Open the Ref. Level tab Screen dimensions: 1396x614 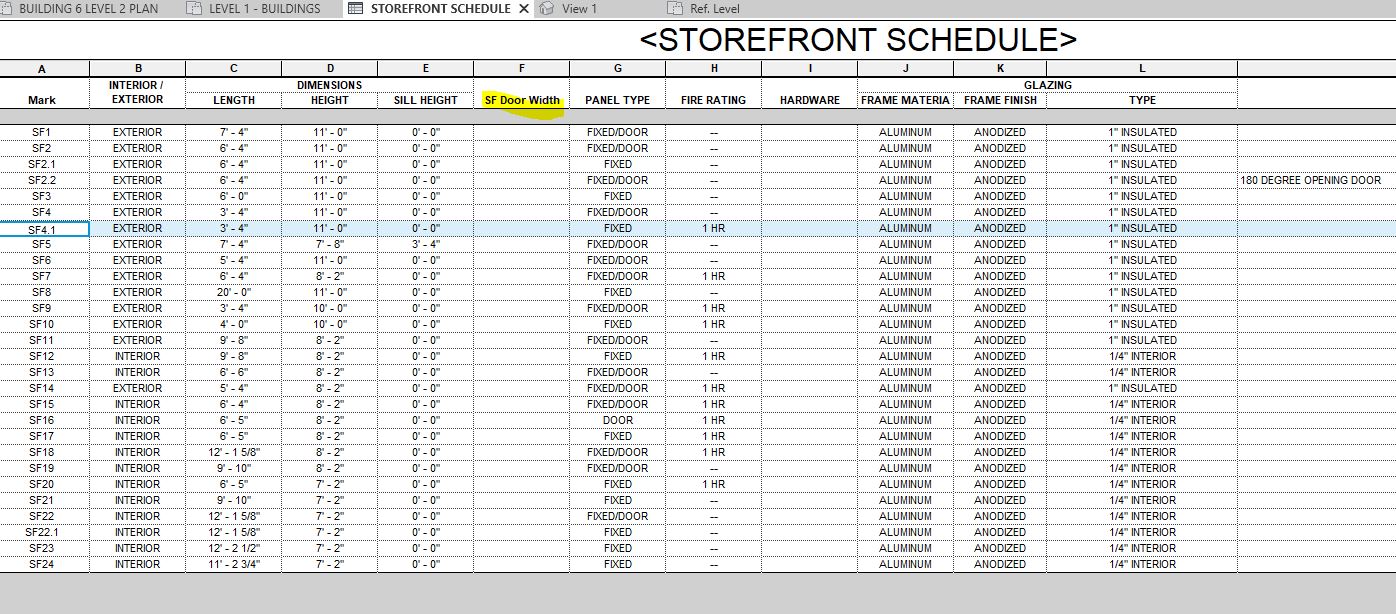pyautogui.click(x=714, y=8)
